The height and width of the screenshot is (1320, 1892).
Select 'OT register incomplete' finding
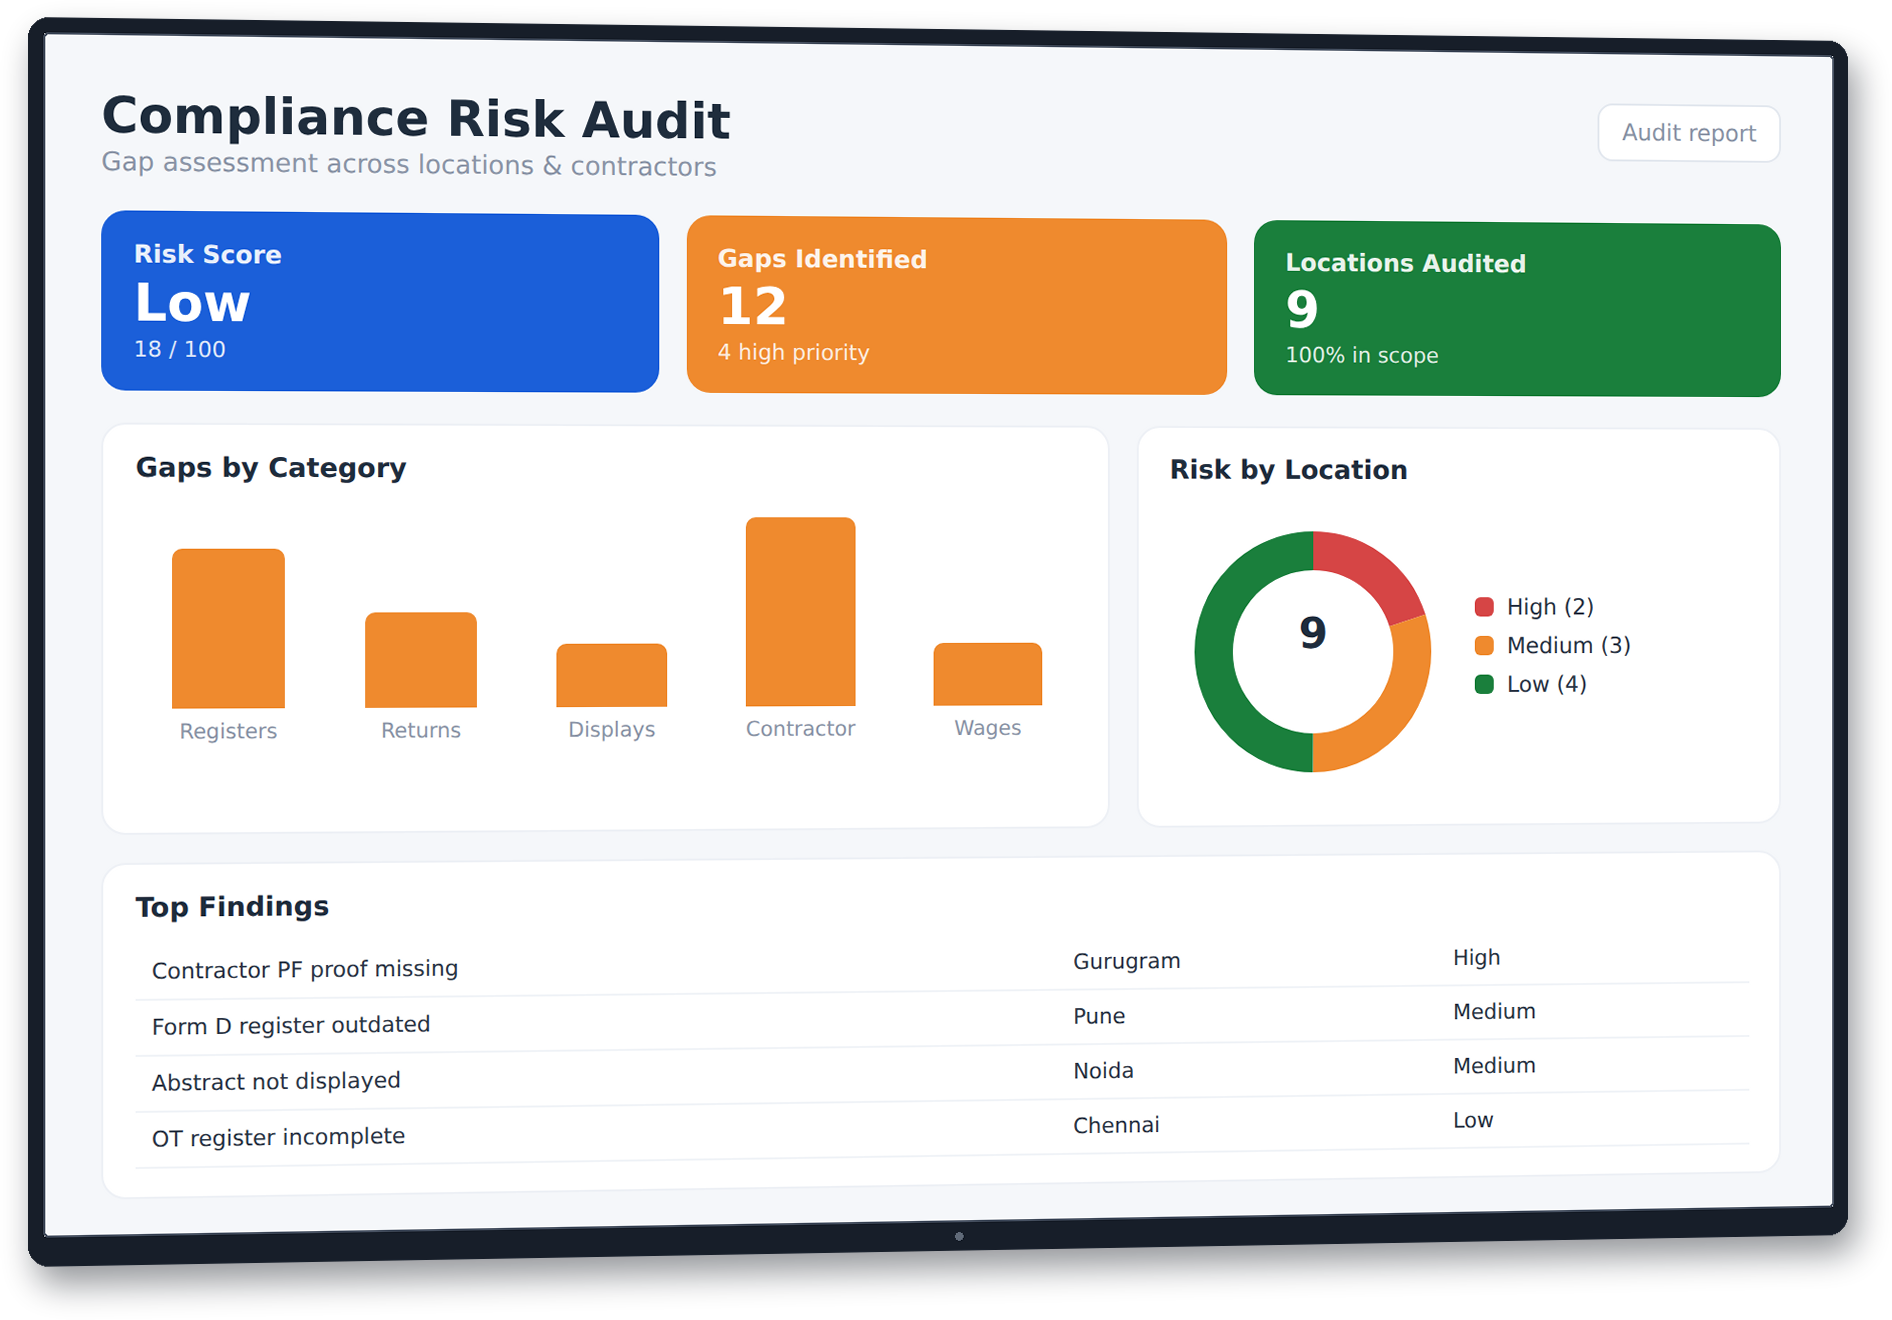coord(278,1137)
